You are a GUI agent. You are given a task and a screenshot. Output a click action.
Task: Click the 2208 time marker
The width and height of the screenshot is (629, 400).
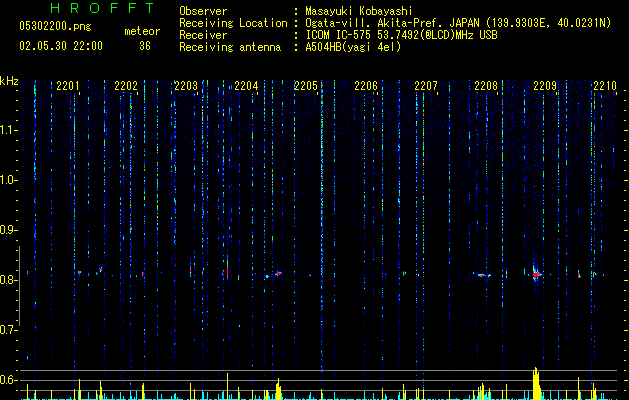tap(486, 86)
